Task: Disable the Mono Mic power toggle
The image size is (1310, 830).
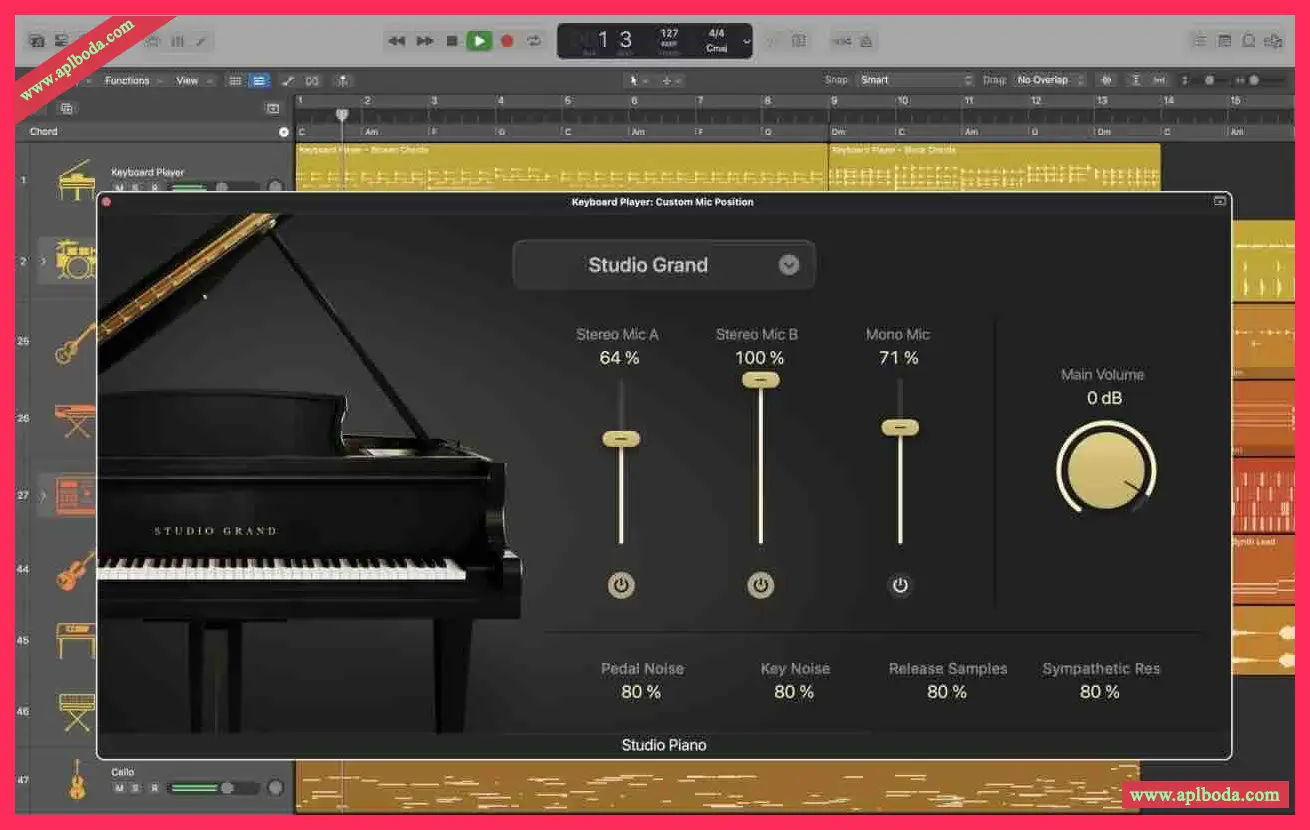Action: point(899,586)
